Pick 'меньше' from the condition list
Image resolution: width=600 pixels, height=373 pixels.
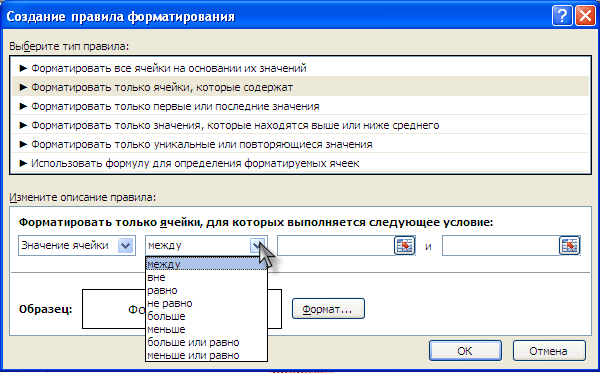[x=206, y=329]
